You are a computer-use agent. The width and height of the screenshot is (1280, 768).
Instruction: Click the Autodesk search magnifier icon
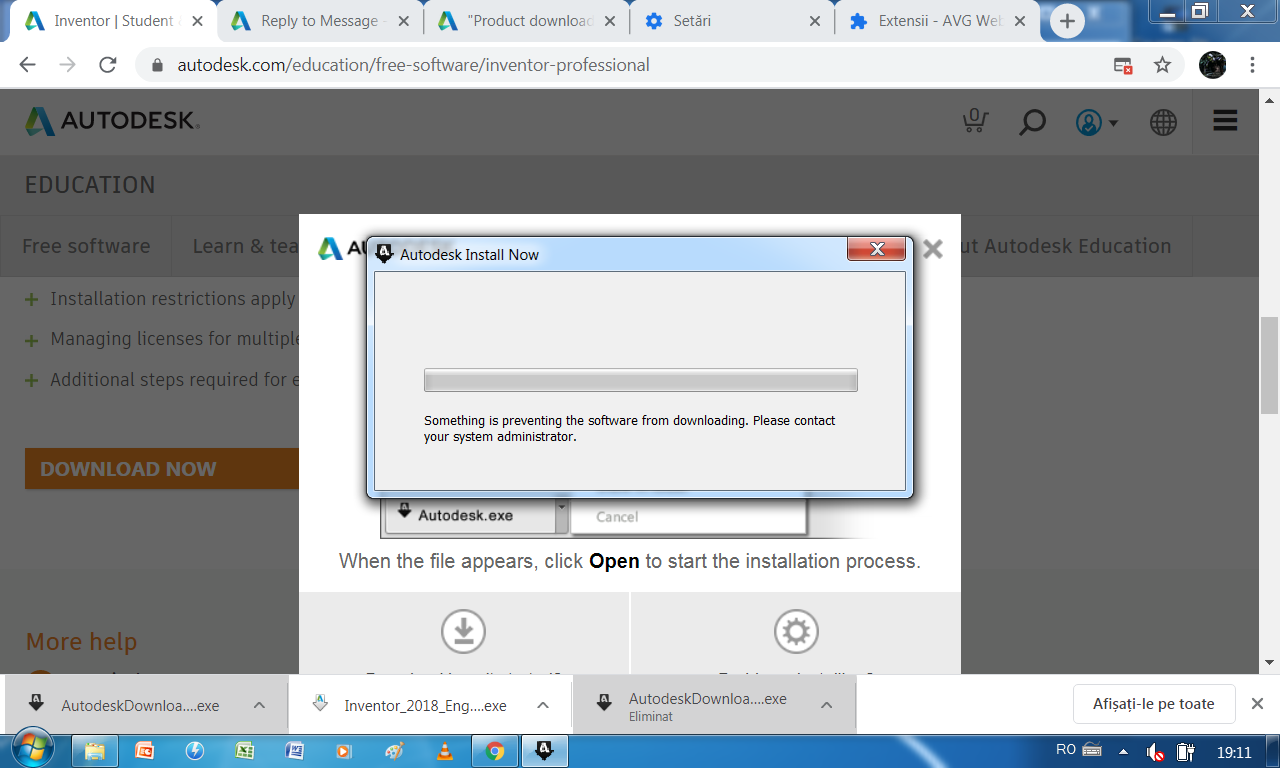pyautogui.click(x=1032, y=122)
